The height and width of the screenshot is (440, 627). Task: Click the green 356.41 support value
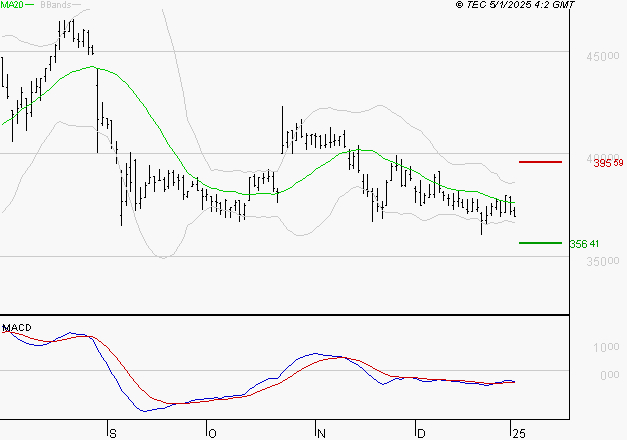[584, 244]
